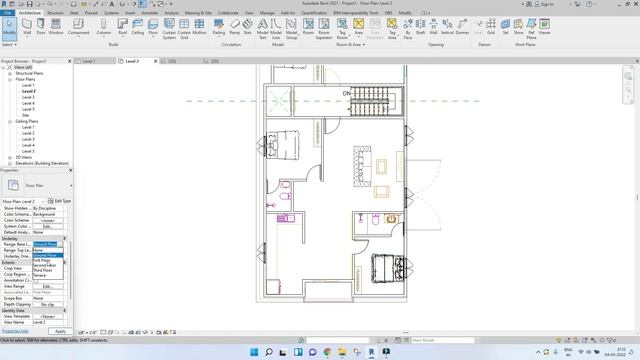Expand the Room & Area panel dropdown
The width and height of the screenshot is (640, 360).
(351, 44)
